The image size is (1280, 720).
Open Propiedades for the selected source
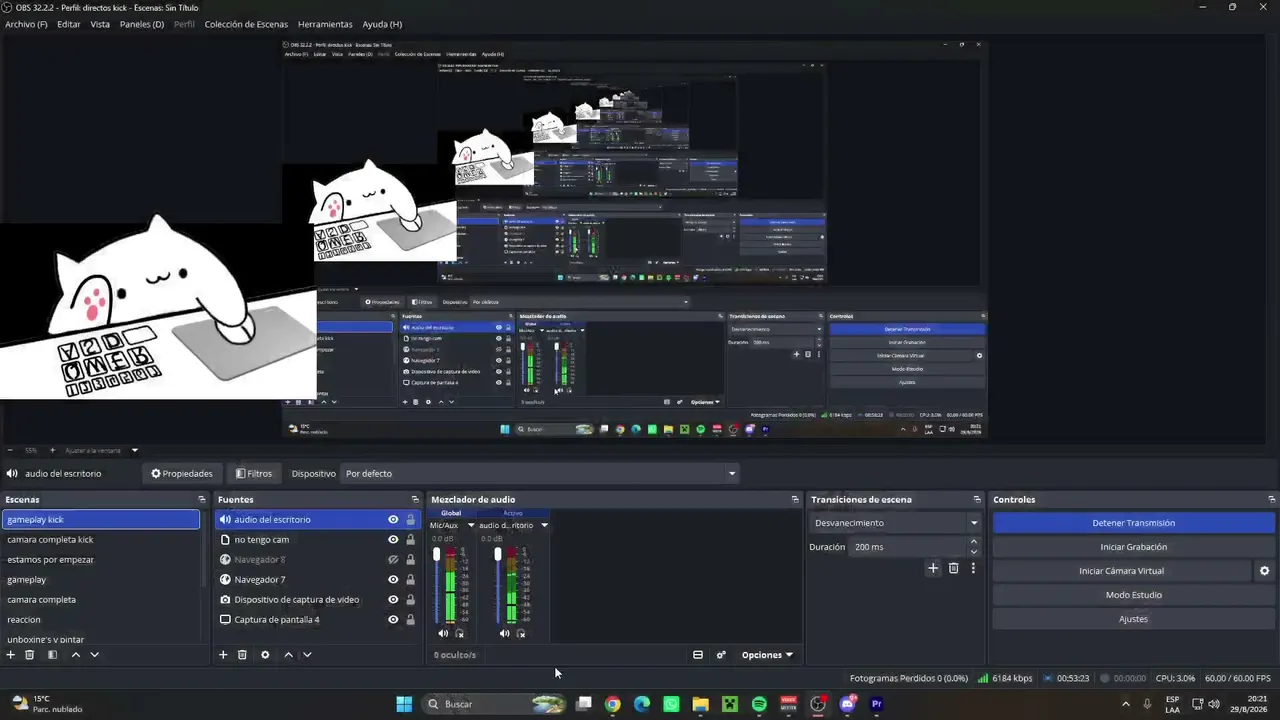182,474
